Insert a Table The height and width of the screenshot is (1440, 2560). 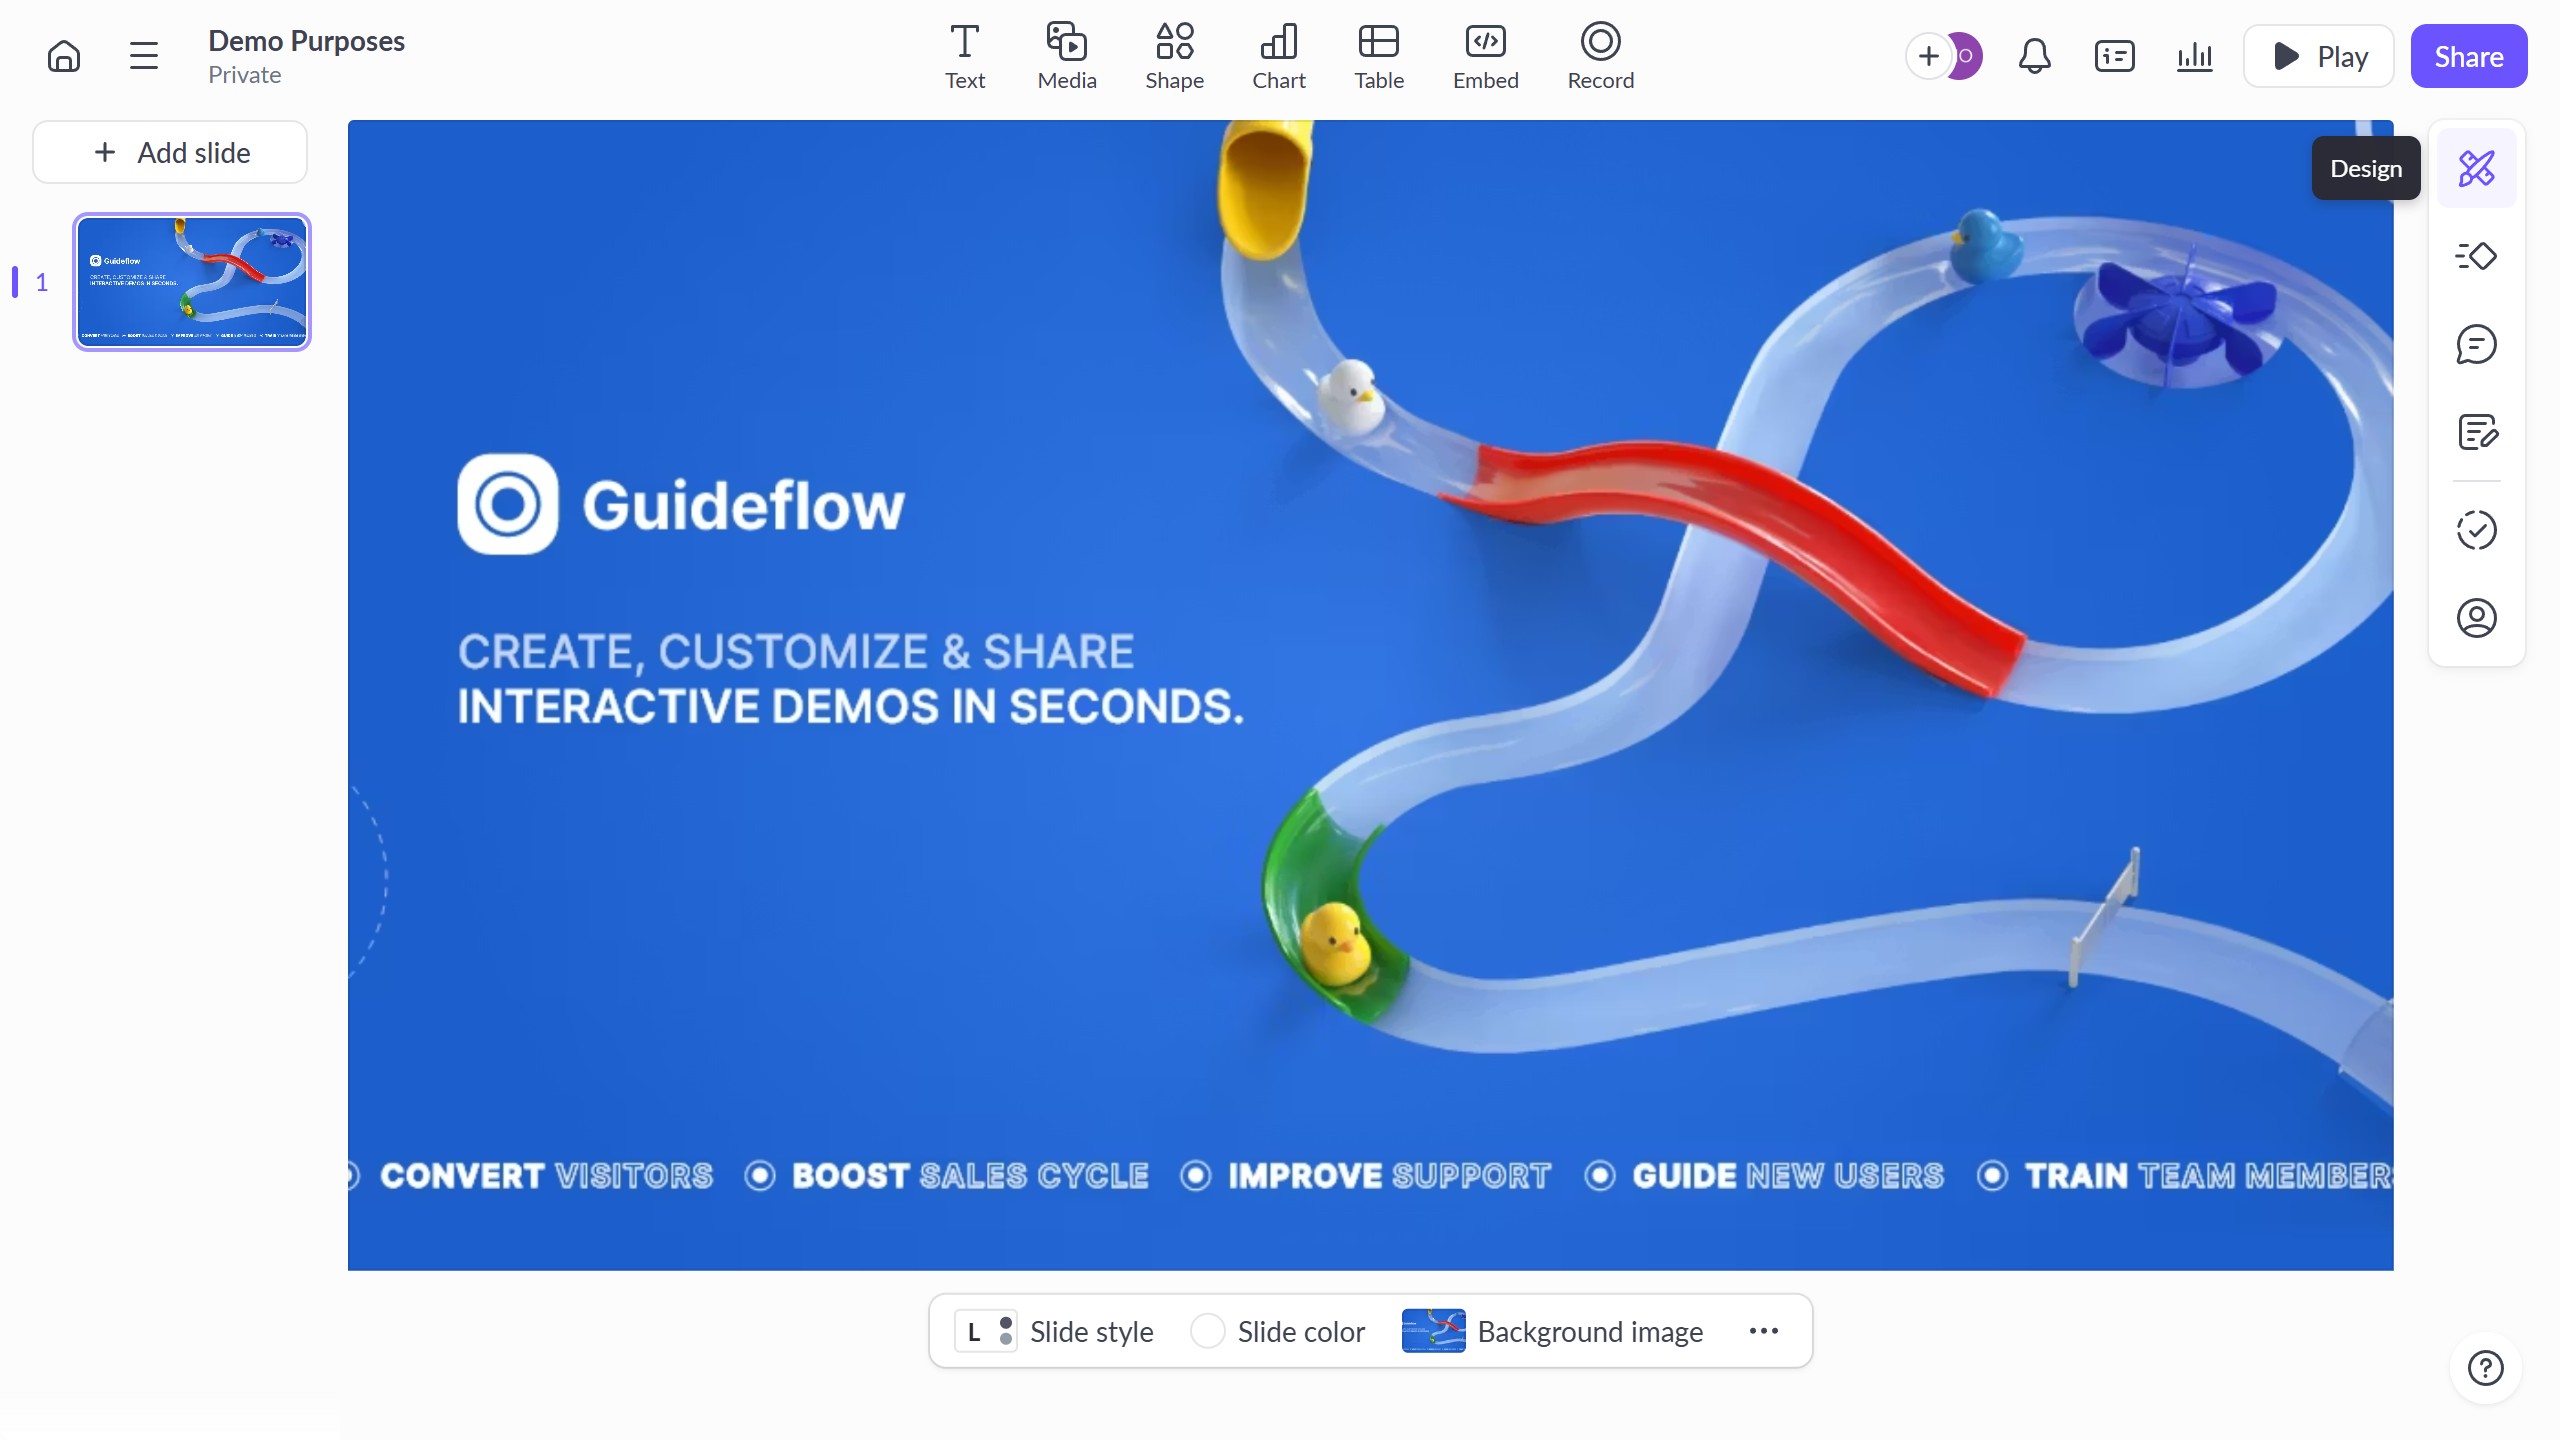click(1378, 57)
